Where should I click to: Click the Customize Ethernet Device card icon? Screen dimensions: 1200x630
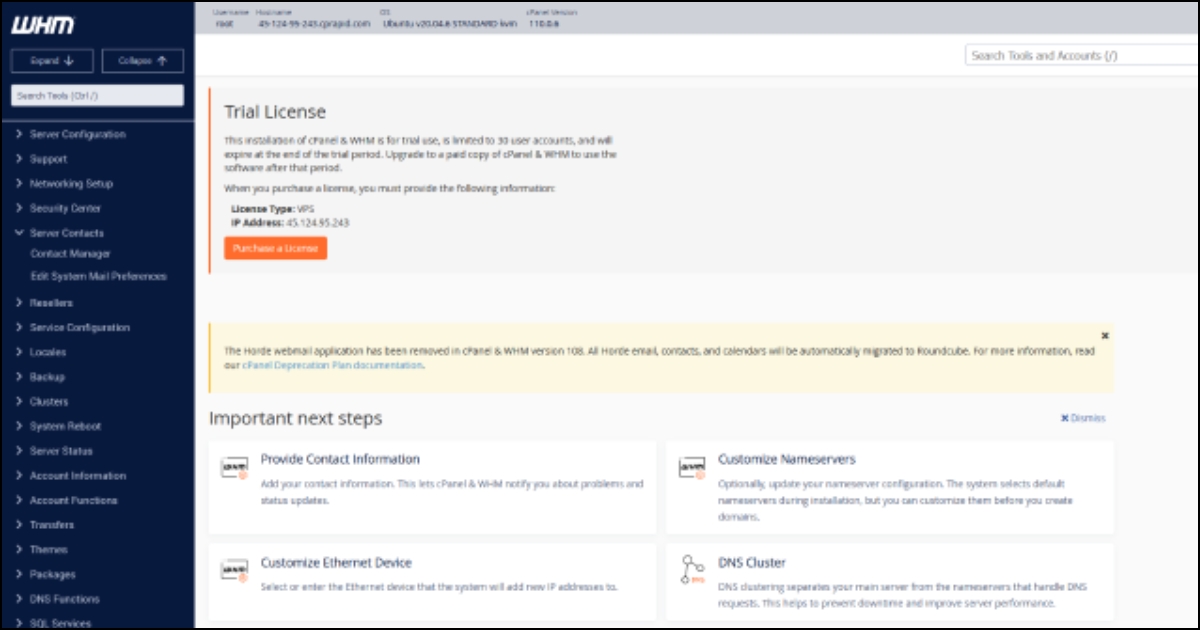tap(233, 570)
